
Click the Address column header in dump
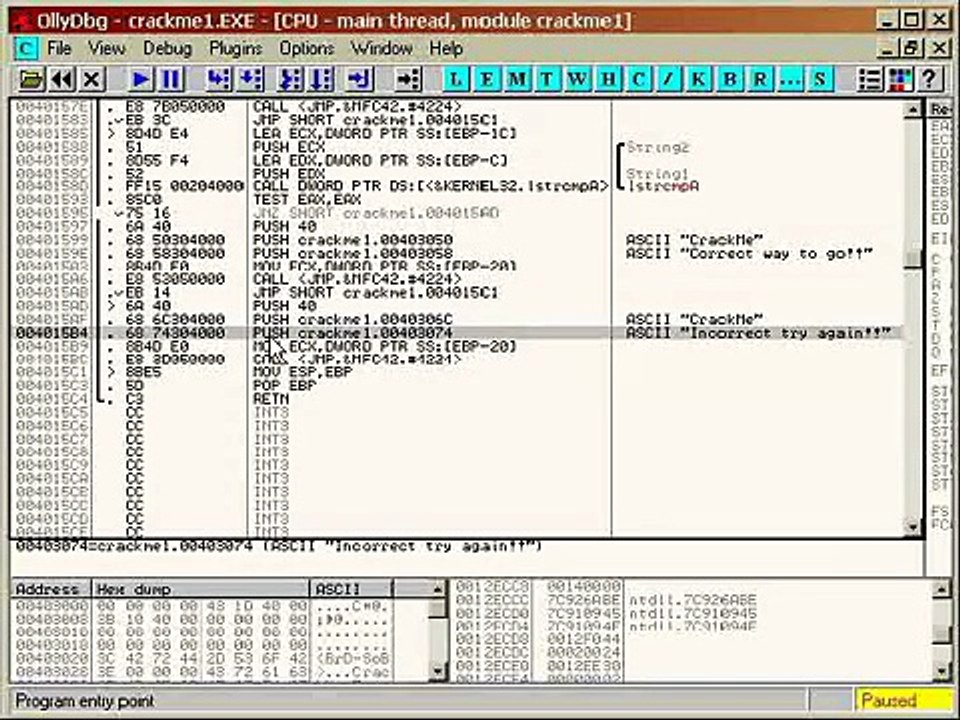point(51,589)
